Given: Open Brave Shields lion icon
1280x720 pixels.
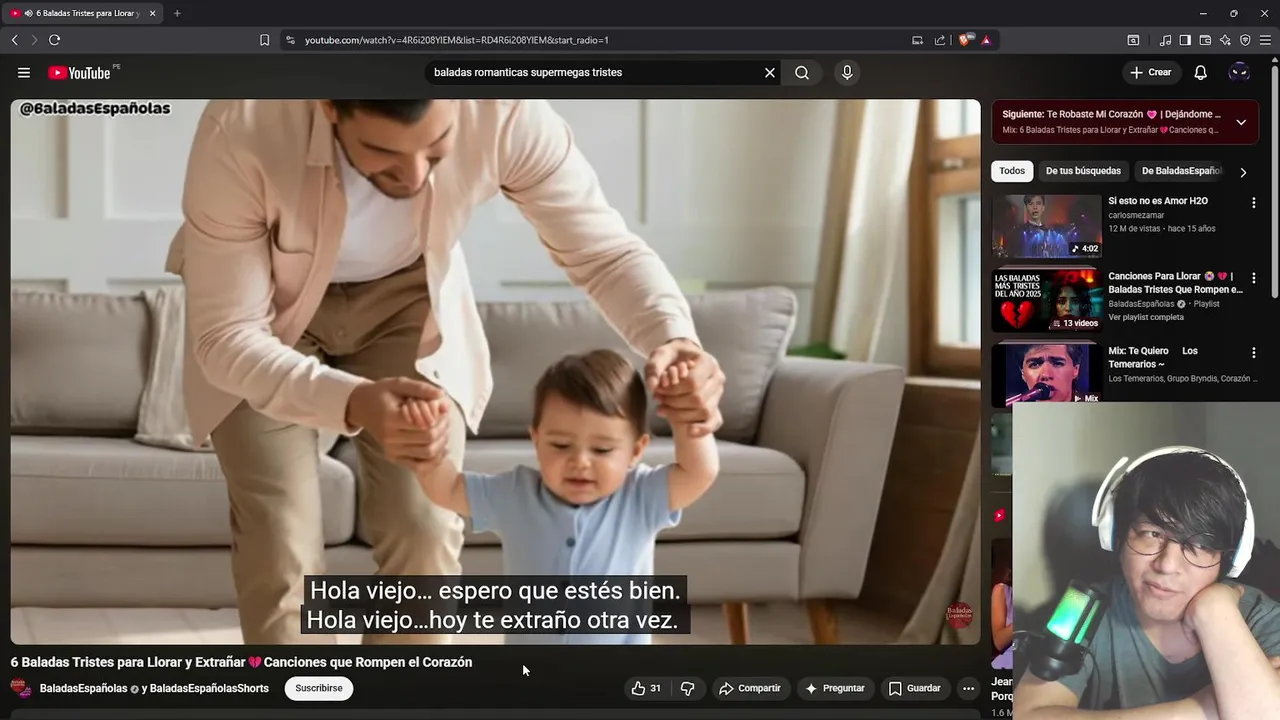Looking at the screenshot, I should click(964, 40).
